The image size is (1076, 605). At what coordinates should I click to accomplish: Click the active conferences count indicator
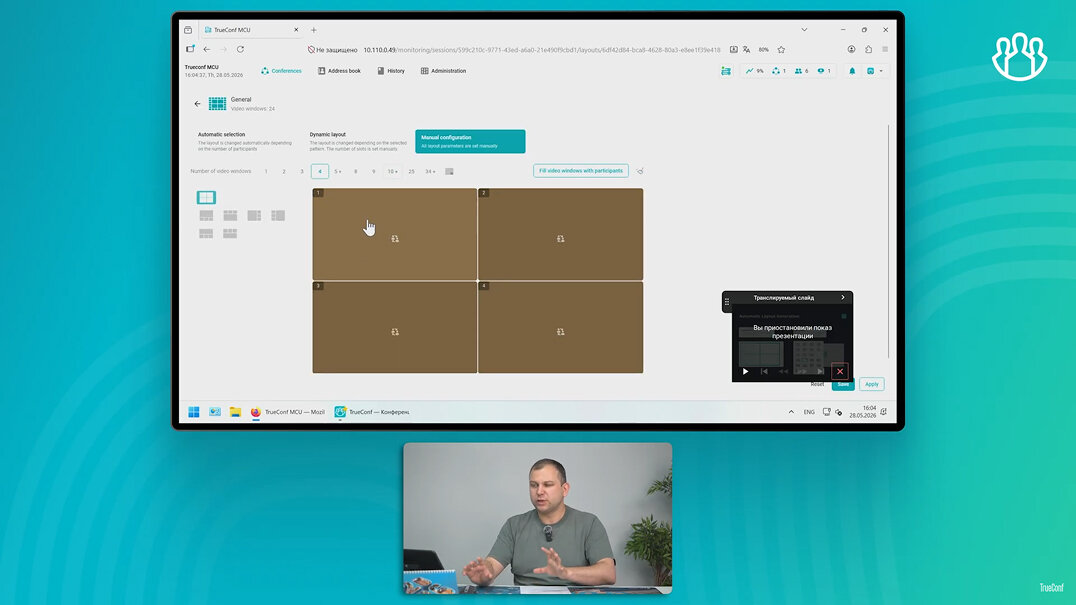(779, 71)
